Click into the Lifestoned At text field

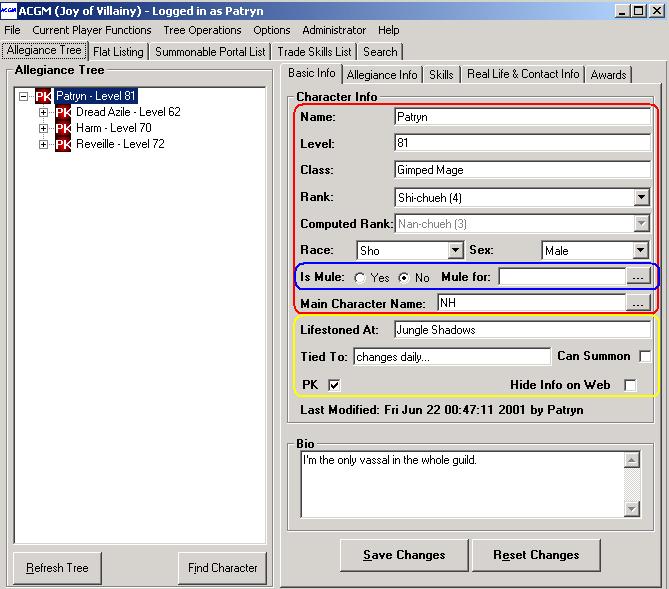pyautogui.click(x=521, y=329)
